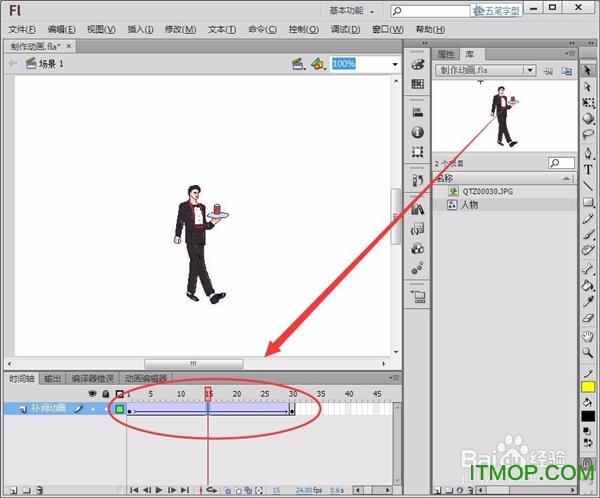Toggle show/hide all layers eye icon
This screenshot has width=600, height=498.
pos(93,394)
